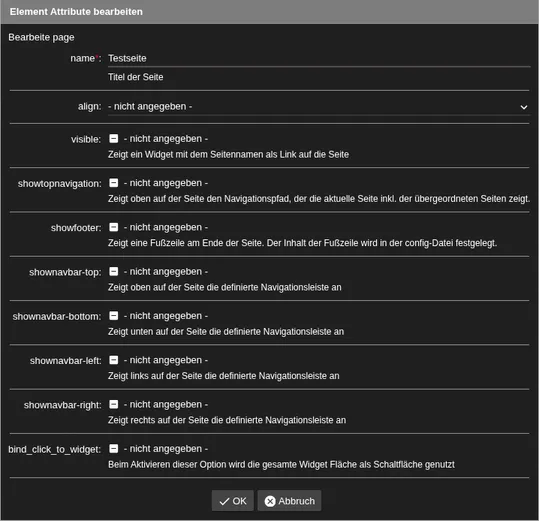Screen dimensions: 539x521
Task: Click the 'Element Attribute bearbeiten' dialog title
Action: click(x=76, y=12)
